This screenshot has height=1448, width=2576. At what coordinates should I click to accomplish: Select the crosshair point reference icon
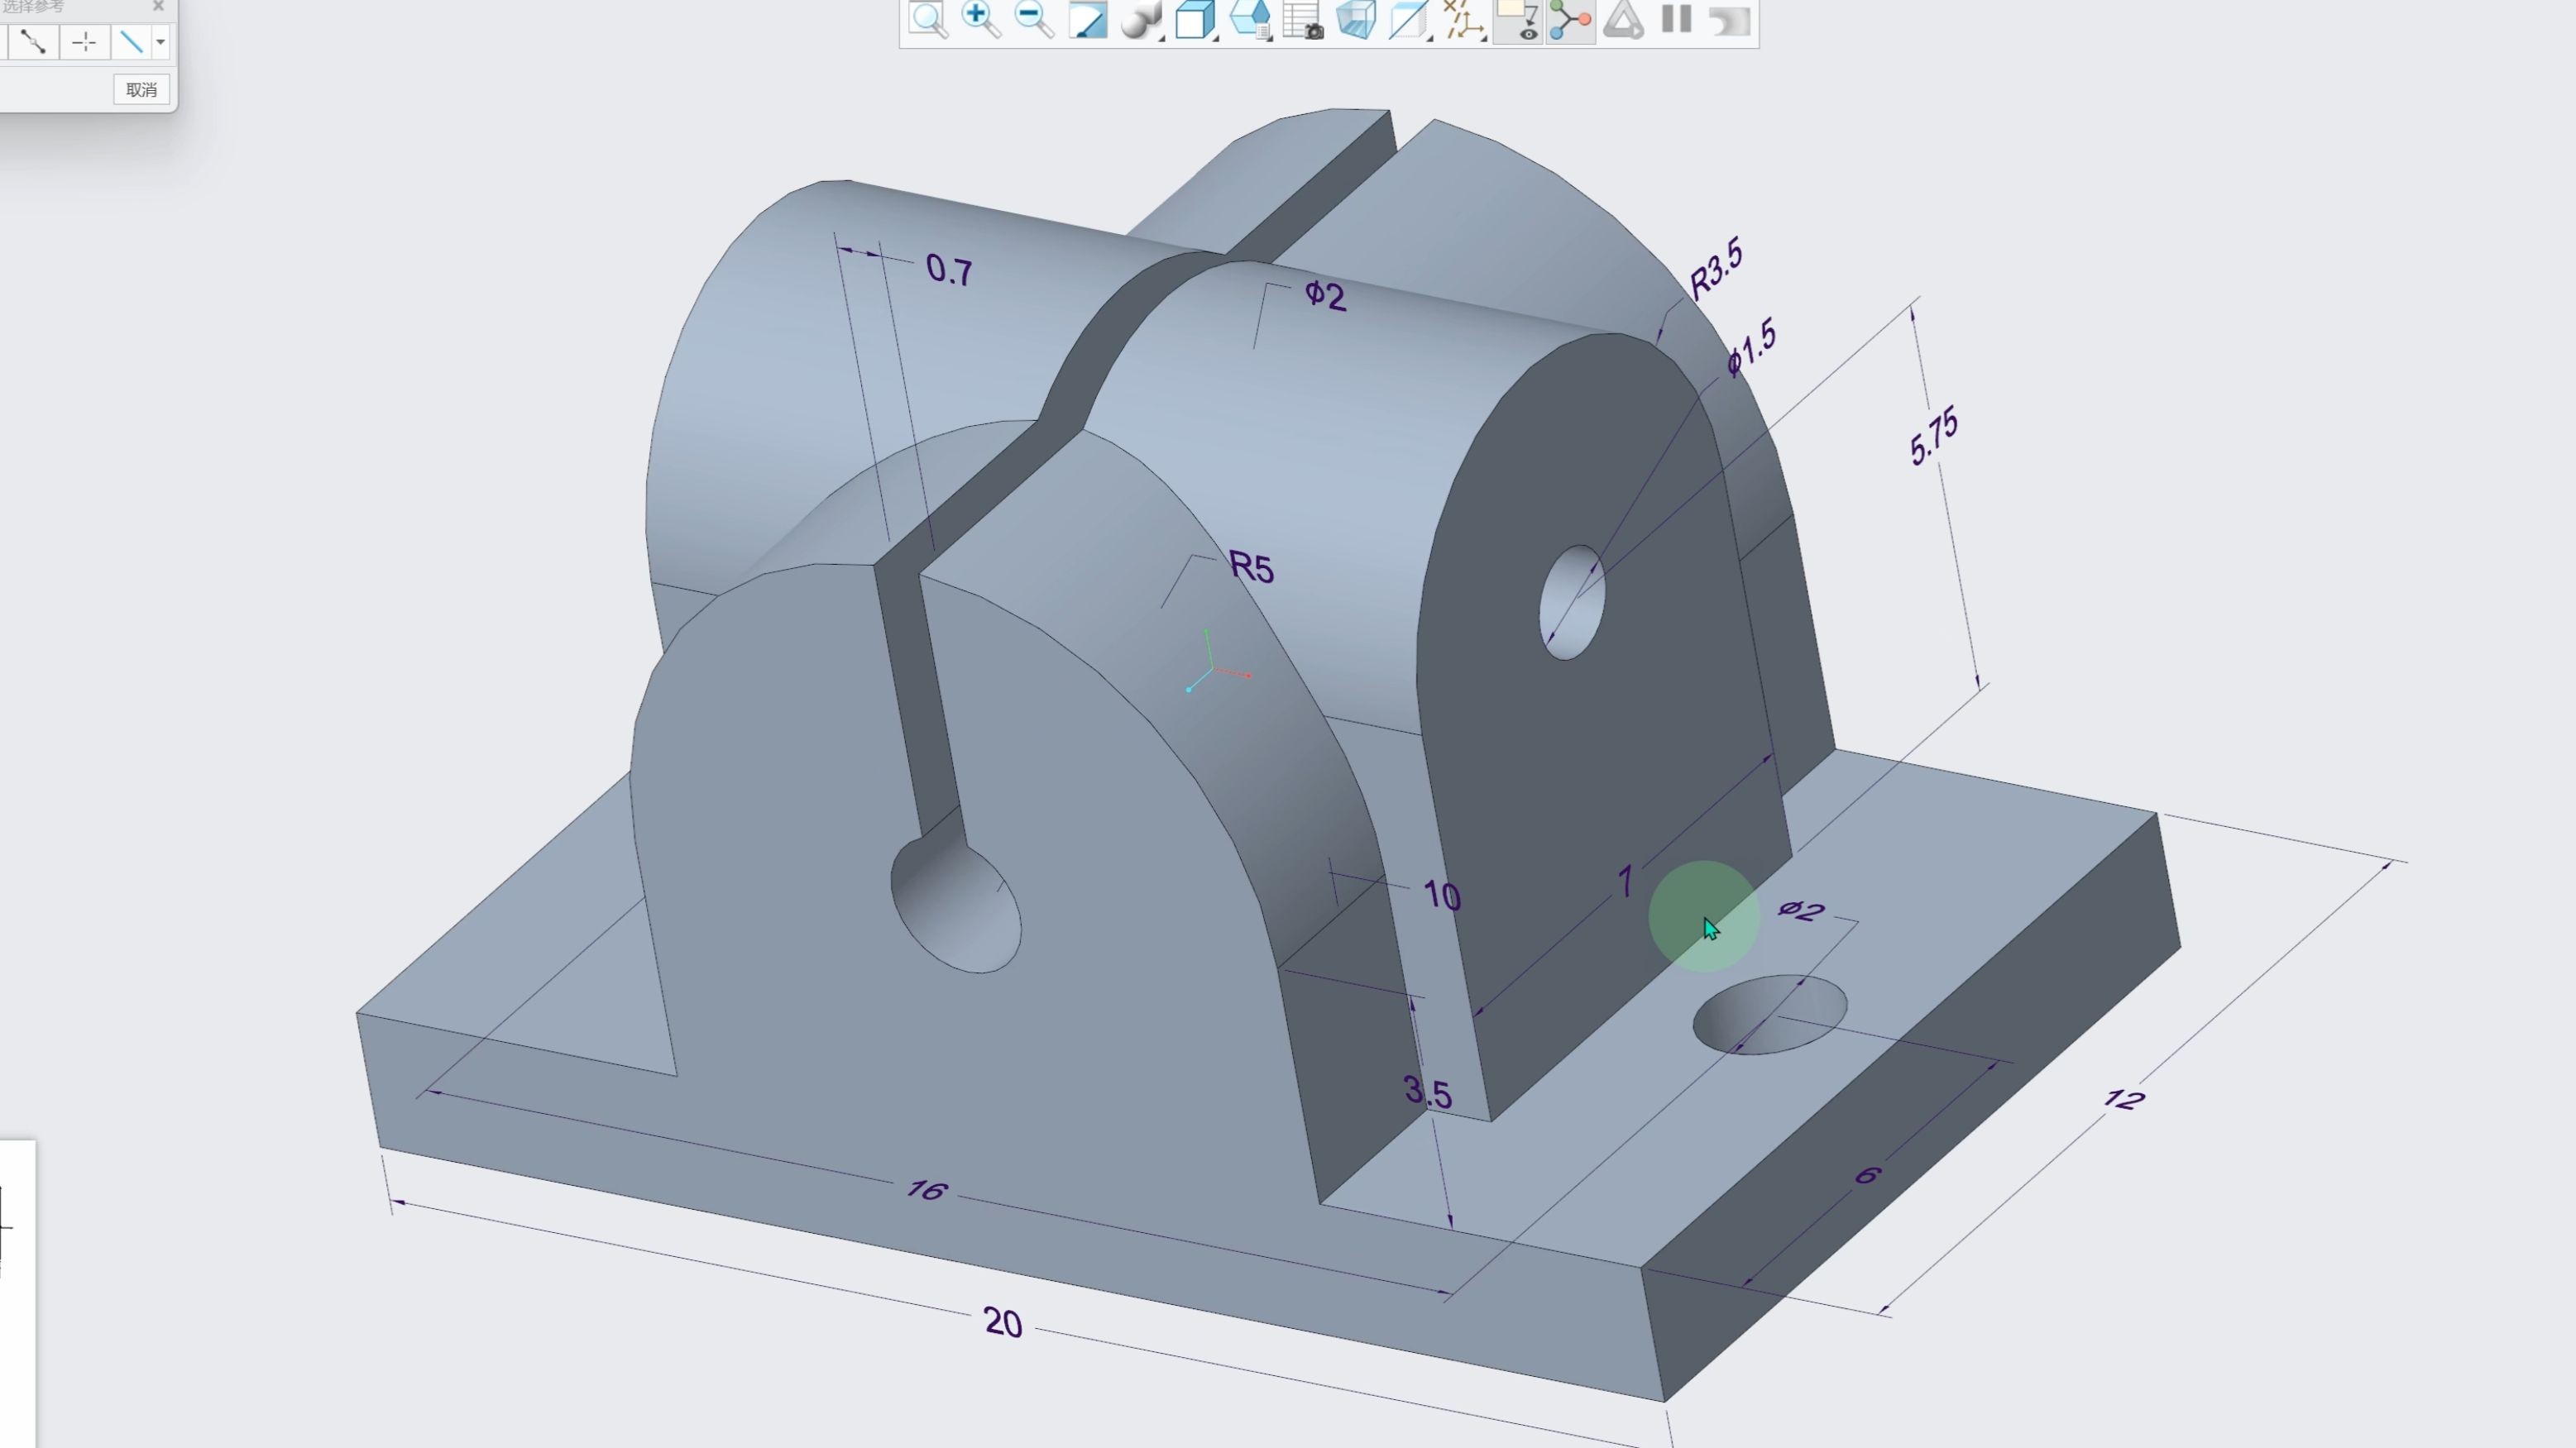pos(84,42)
